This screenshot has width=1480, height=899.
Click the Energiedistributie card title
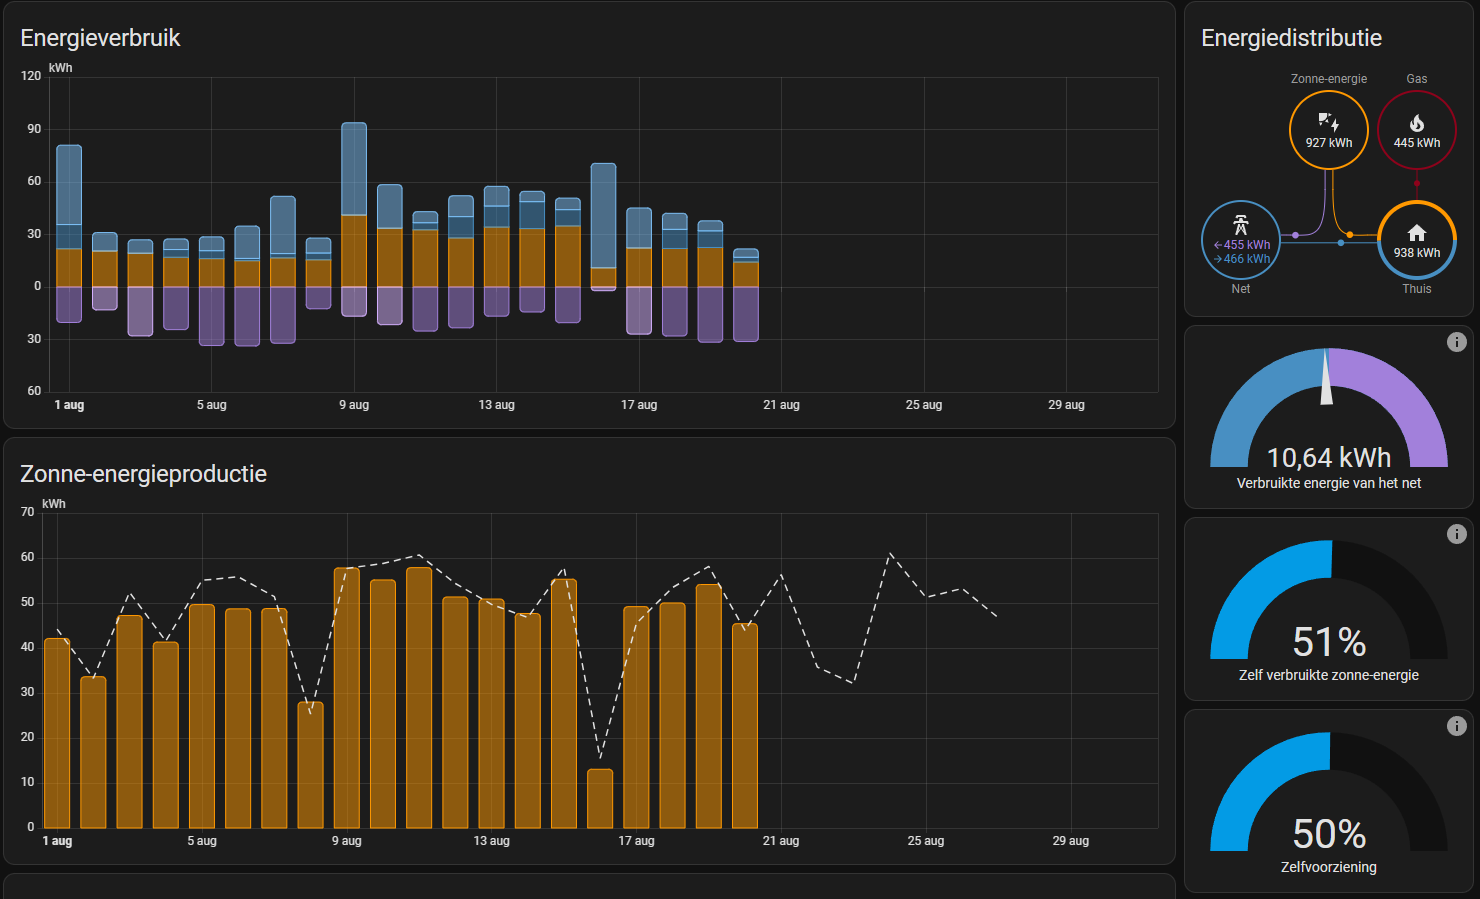[x=1291, y=38]
